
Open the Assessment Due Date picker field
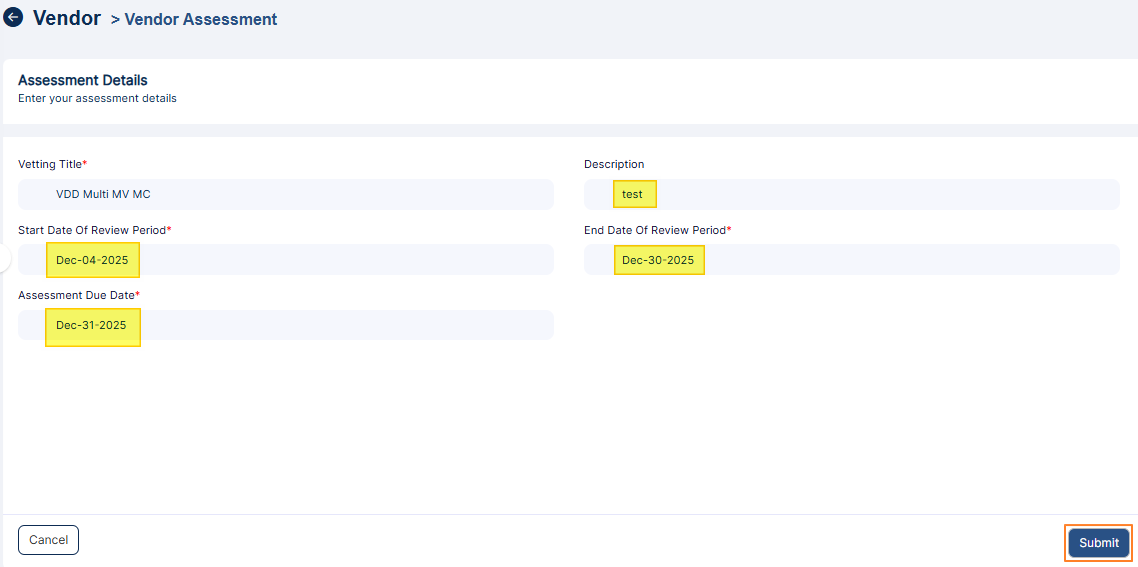tap(285, 326)
